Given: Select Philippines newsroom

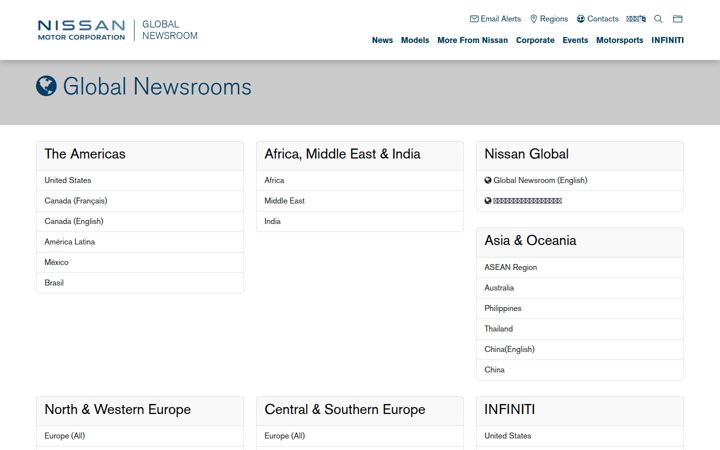Looking at the screenshot, I should point(580,308).
